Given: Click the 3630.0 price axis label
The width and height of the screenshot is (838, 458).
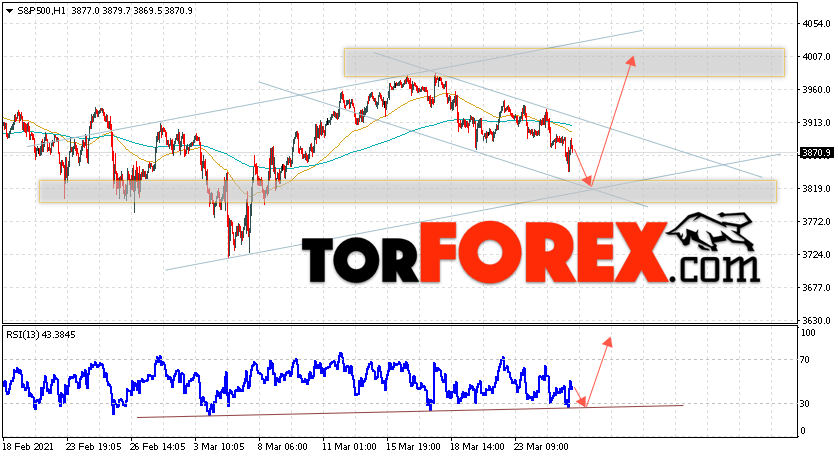Looking at the screenshot, I should (816, 321).
